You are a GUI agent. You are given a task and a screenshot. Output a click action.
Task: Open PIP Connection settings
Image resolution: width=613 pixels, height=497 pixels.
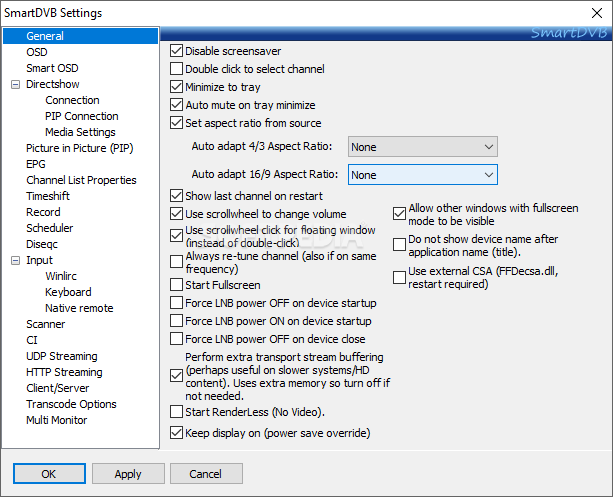[82, 116]
